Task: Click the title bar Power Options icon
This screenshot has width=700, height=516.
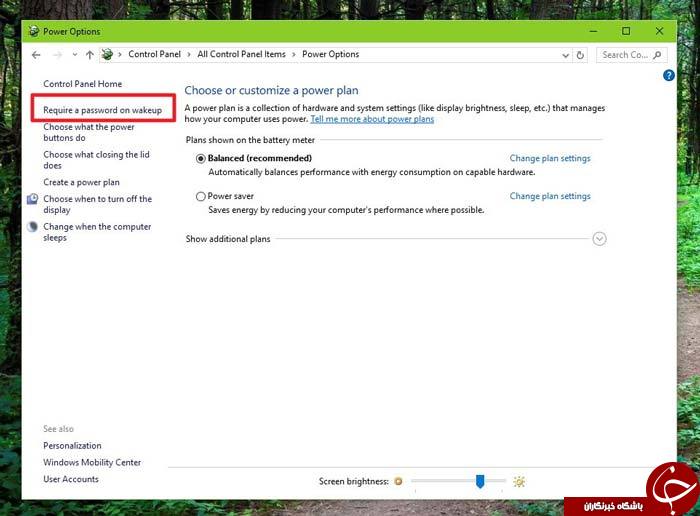Action: click(x=33, y=31)
